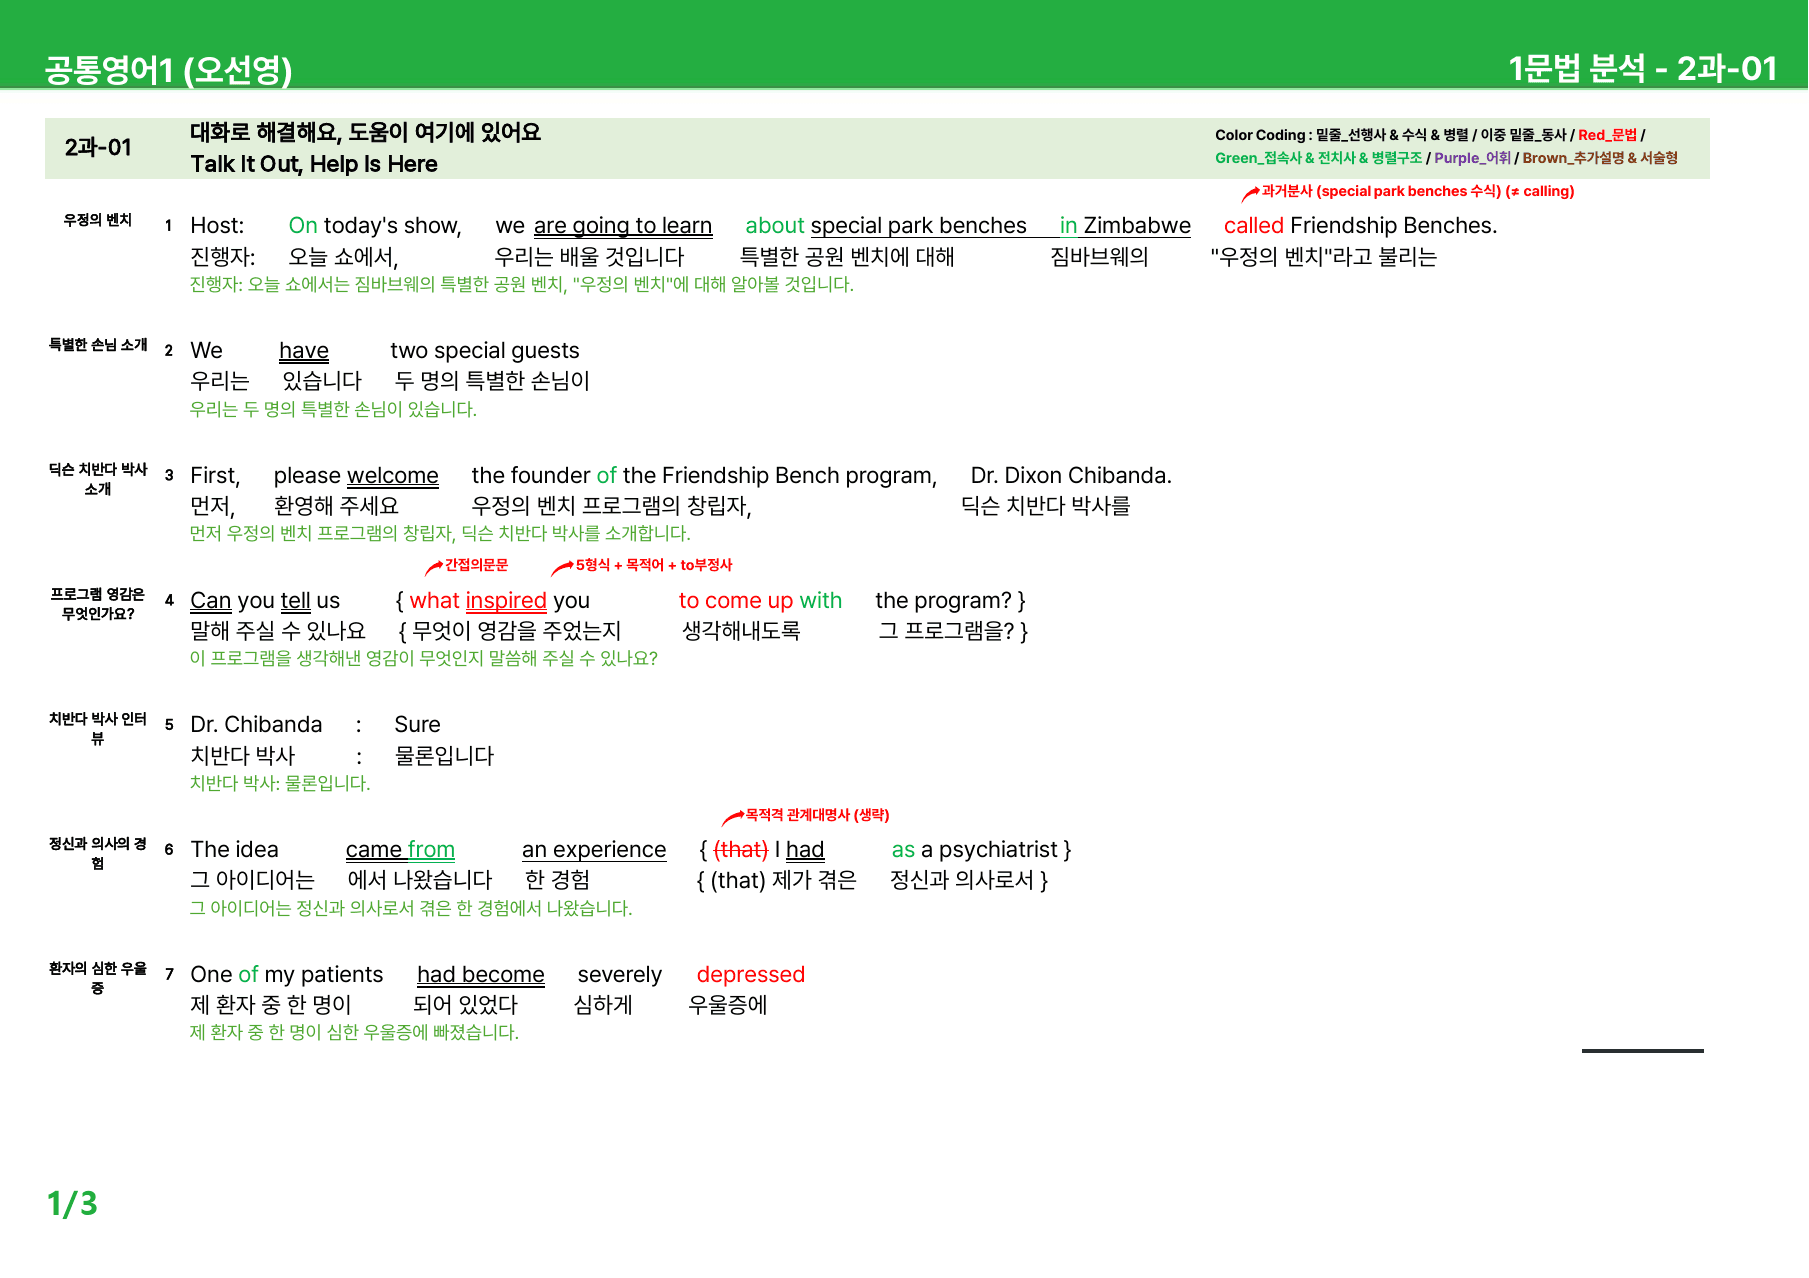Image resolution: width=1809 pixels, height=1278 pixels.
Task: Click the green translation line beginning '진행자: 오늘 쇼에서는'
Action: point(521,284)
